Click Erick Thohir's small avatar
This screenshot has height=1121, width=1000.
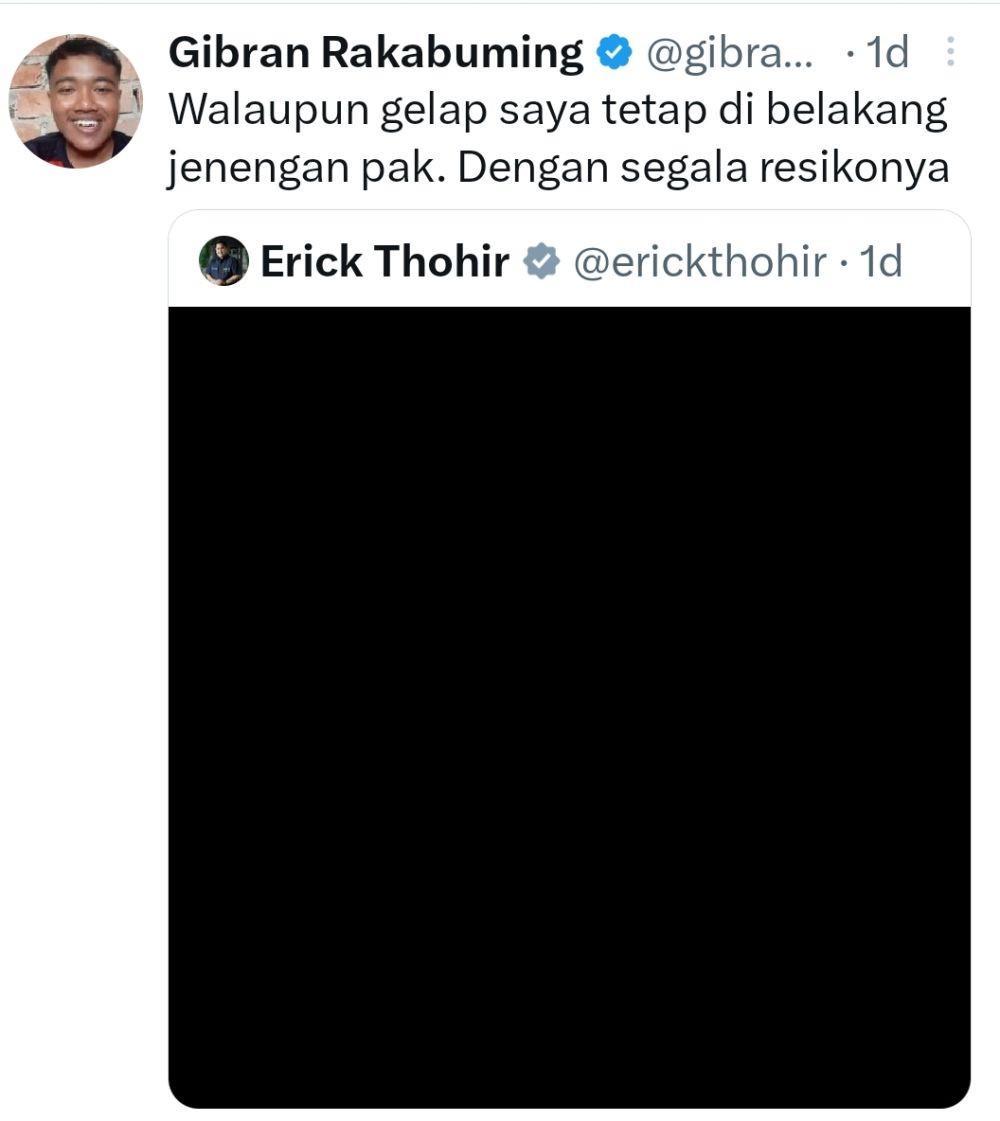tap(224, 261)
